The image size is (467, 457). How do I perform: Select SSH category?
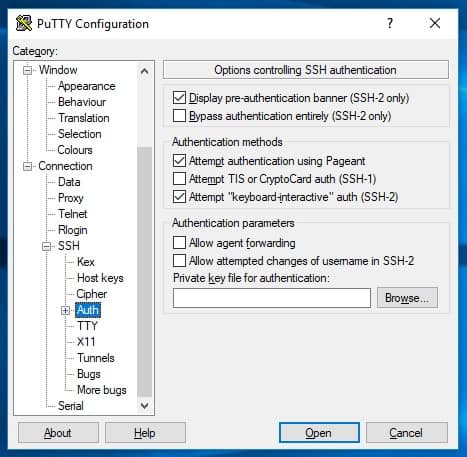tap(69, 246)
